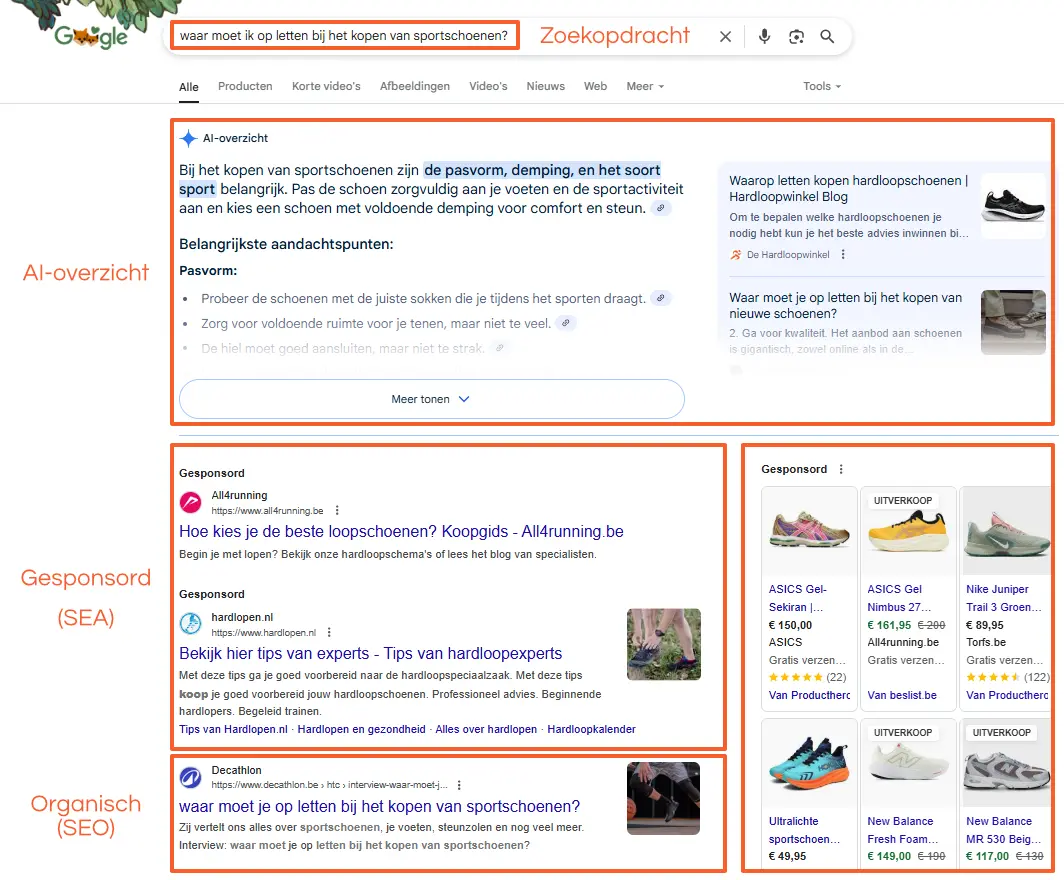This screenshot has height=880, width=1064.
Task: Click grey sneakers thumbnail in second source card
Action: tap(1013, 322)
